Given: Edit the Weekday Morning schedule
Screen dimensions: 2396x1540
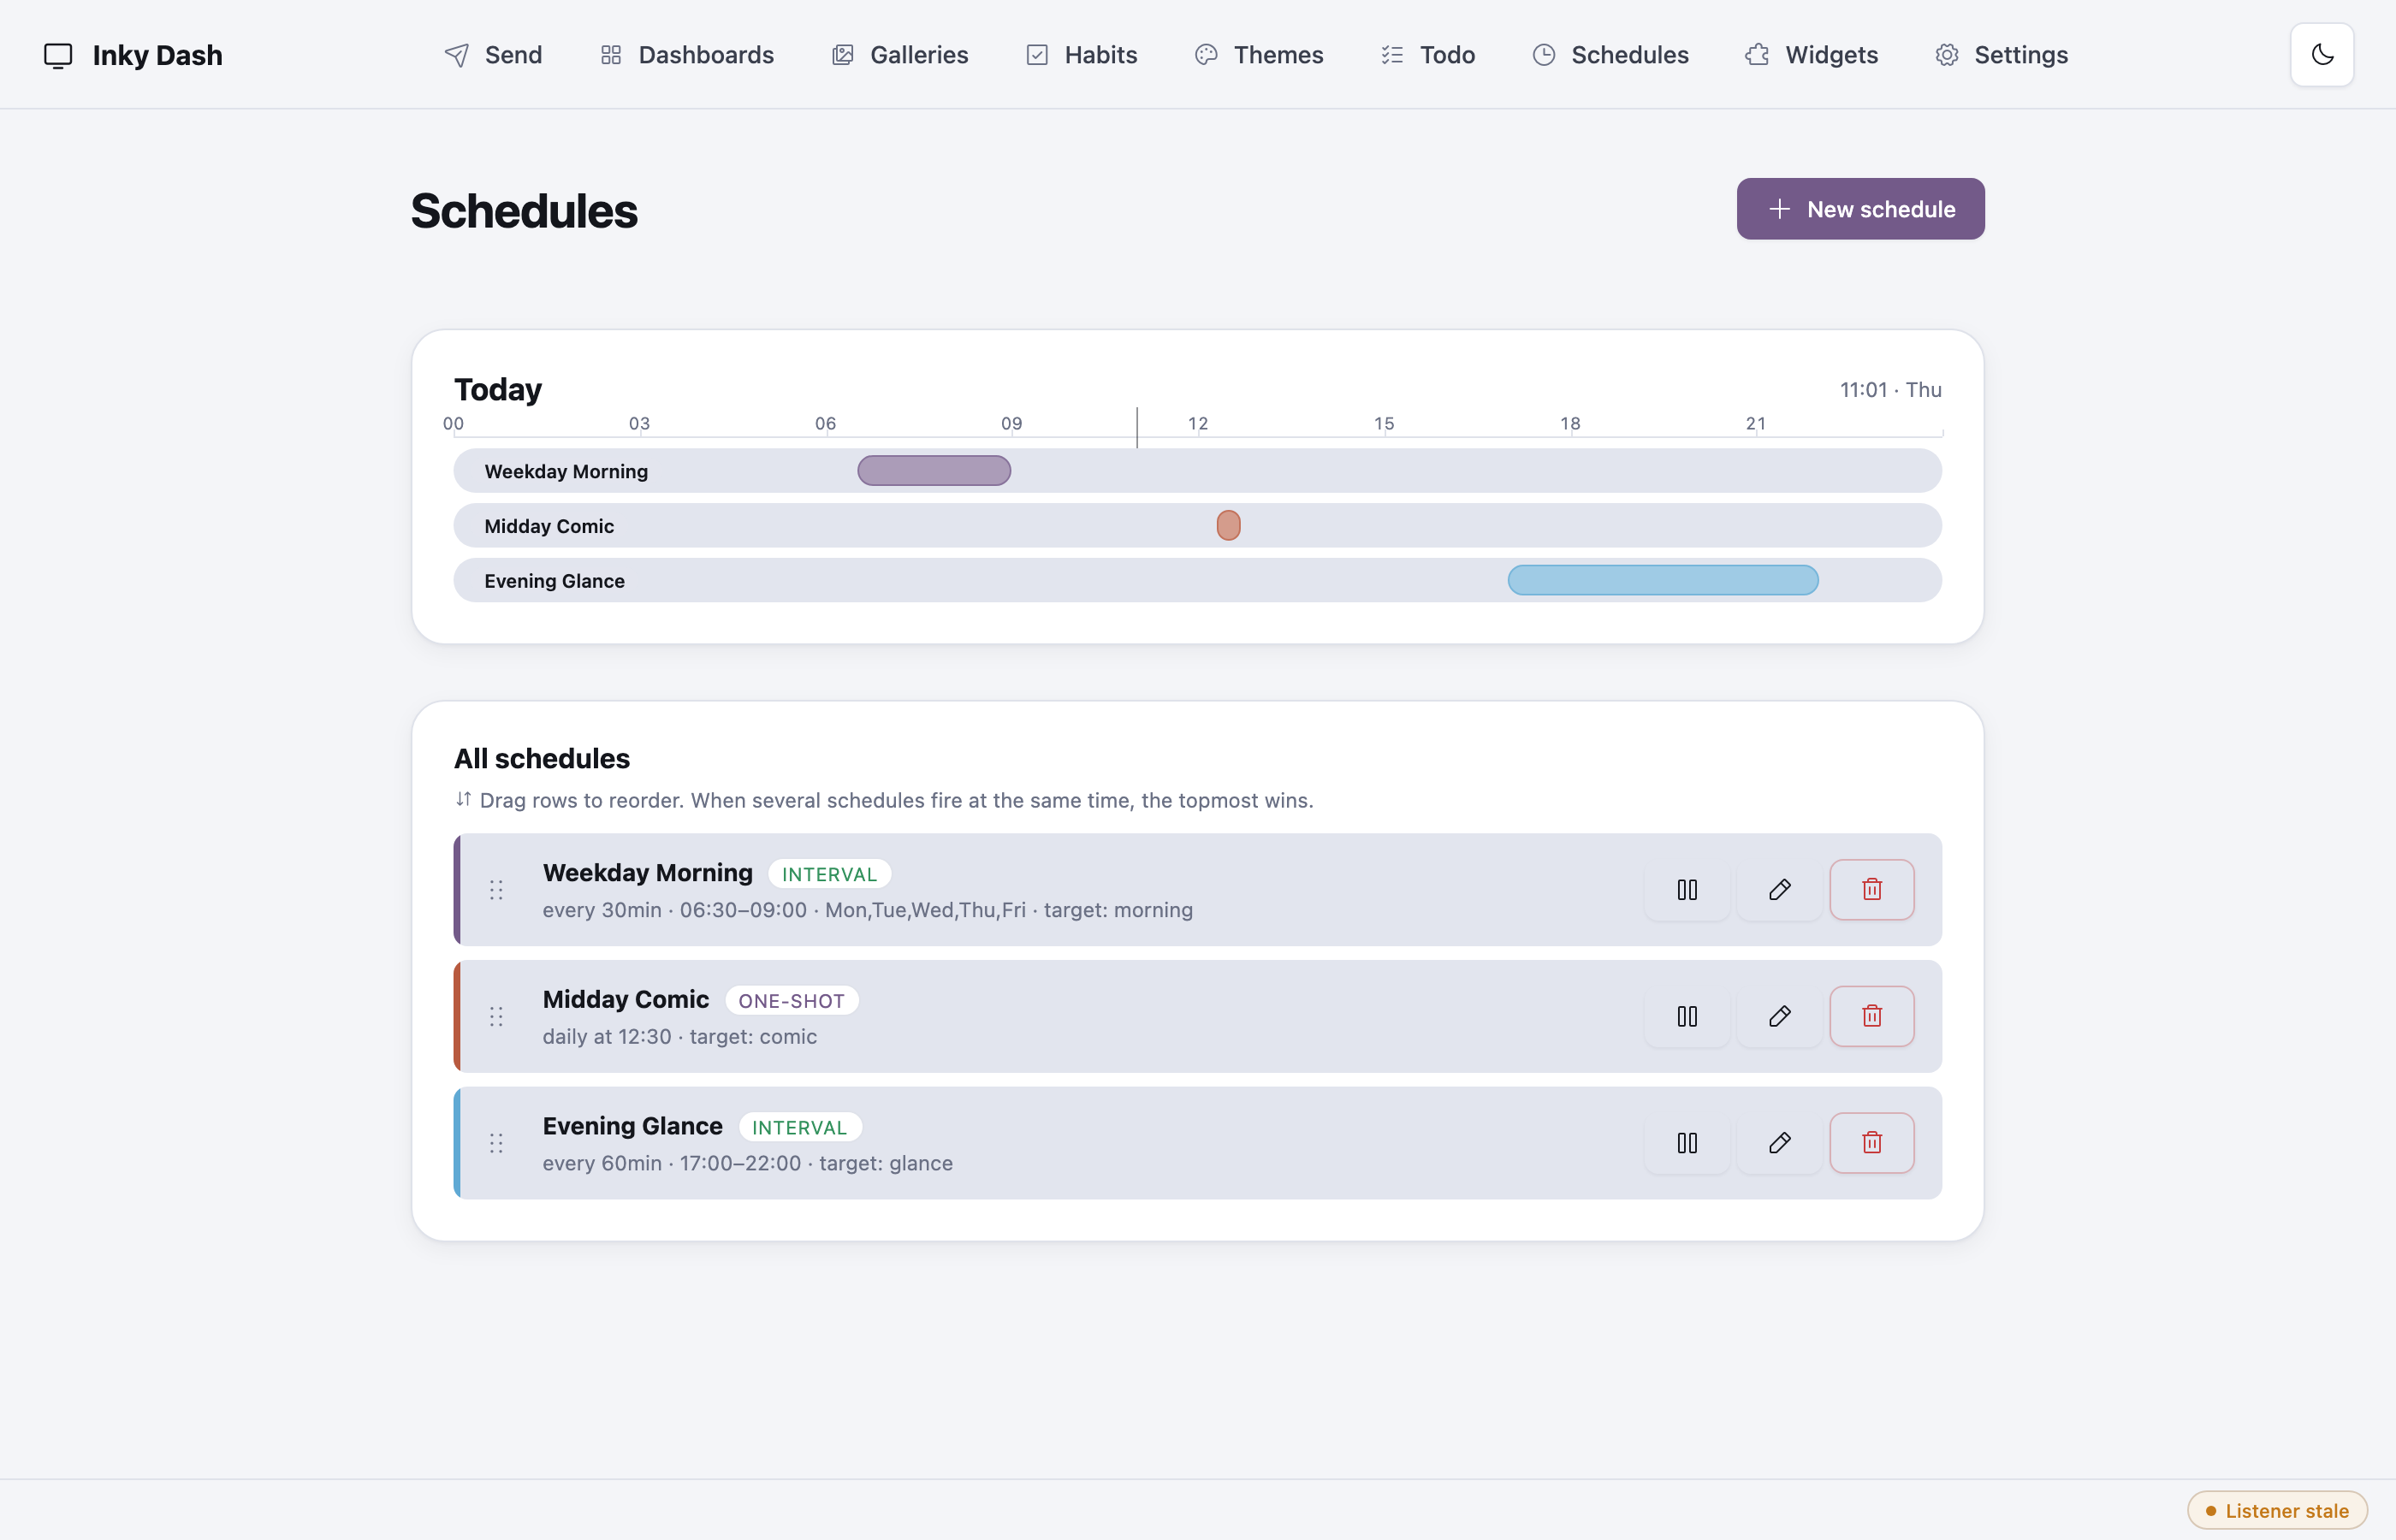Looking at the screenshot, I should click(x=1779, y=890).
